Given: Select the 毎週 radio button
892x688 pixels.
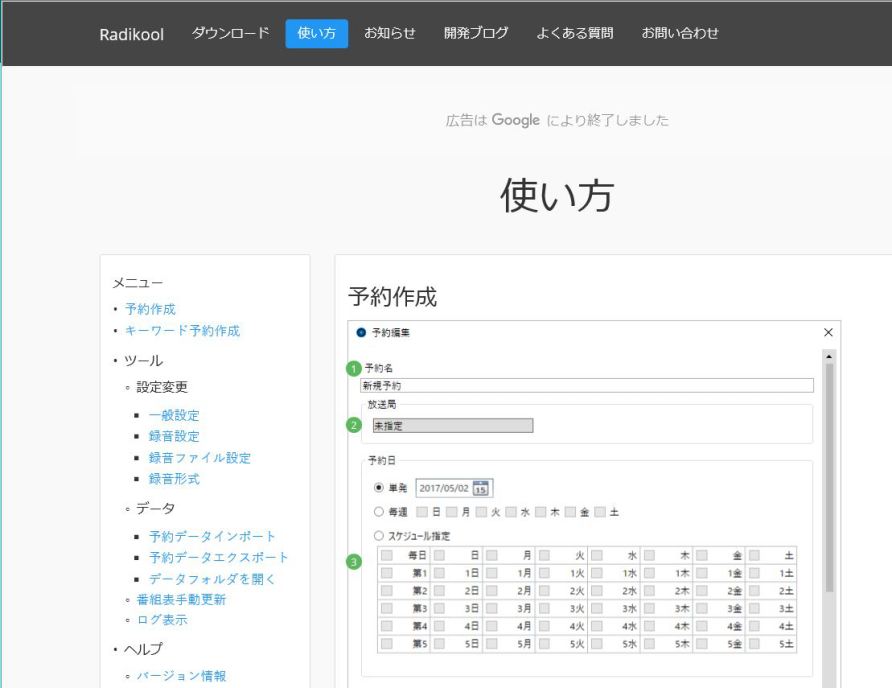Looking at the screenshot, I should click(378, 512).
